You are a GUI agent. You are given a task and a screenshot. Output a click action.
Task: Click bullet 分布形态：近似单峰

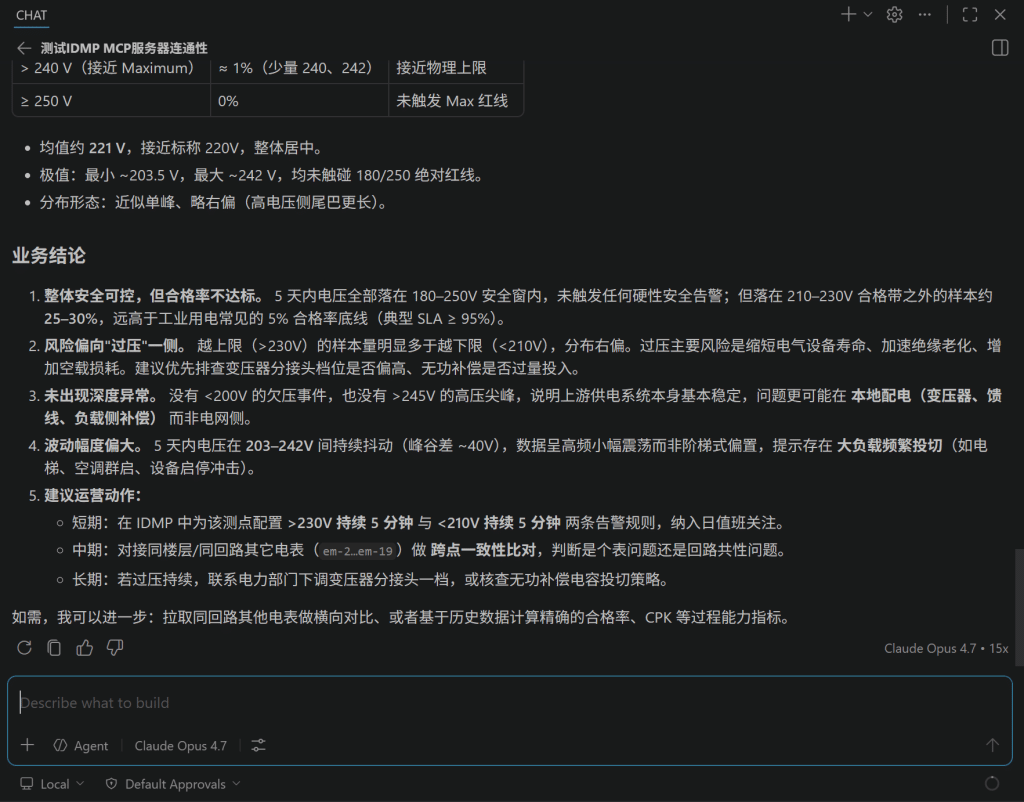point(216,202)
